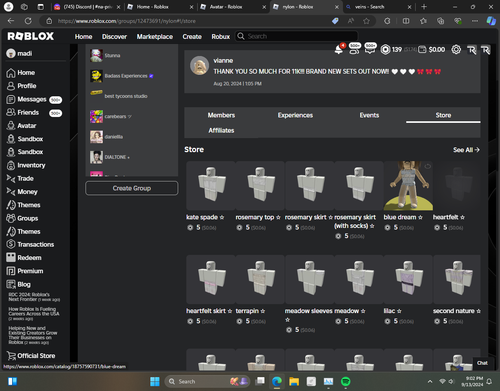Refresh the browser page
500x391 pixels.
coord(28,21)
